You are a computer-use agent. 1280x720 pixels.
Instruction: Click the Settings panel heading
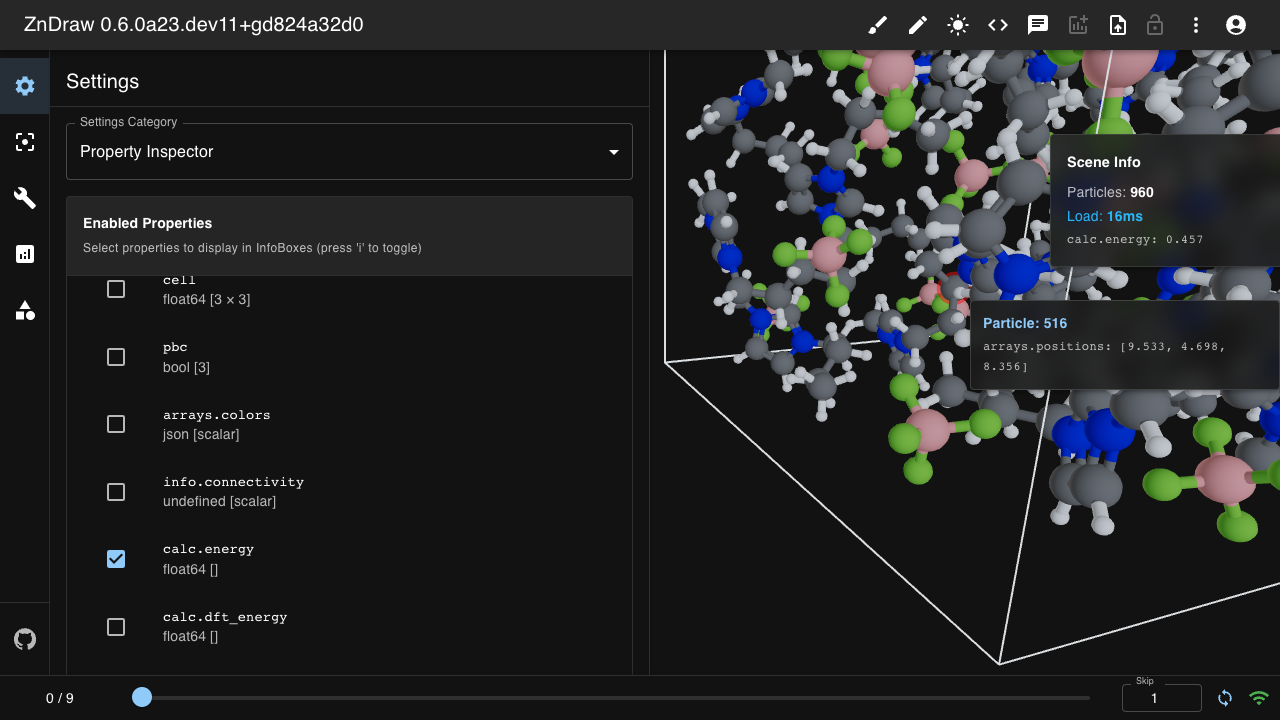[102, 82]
